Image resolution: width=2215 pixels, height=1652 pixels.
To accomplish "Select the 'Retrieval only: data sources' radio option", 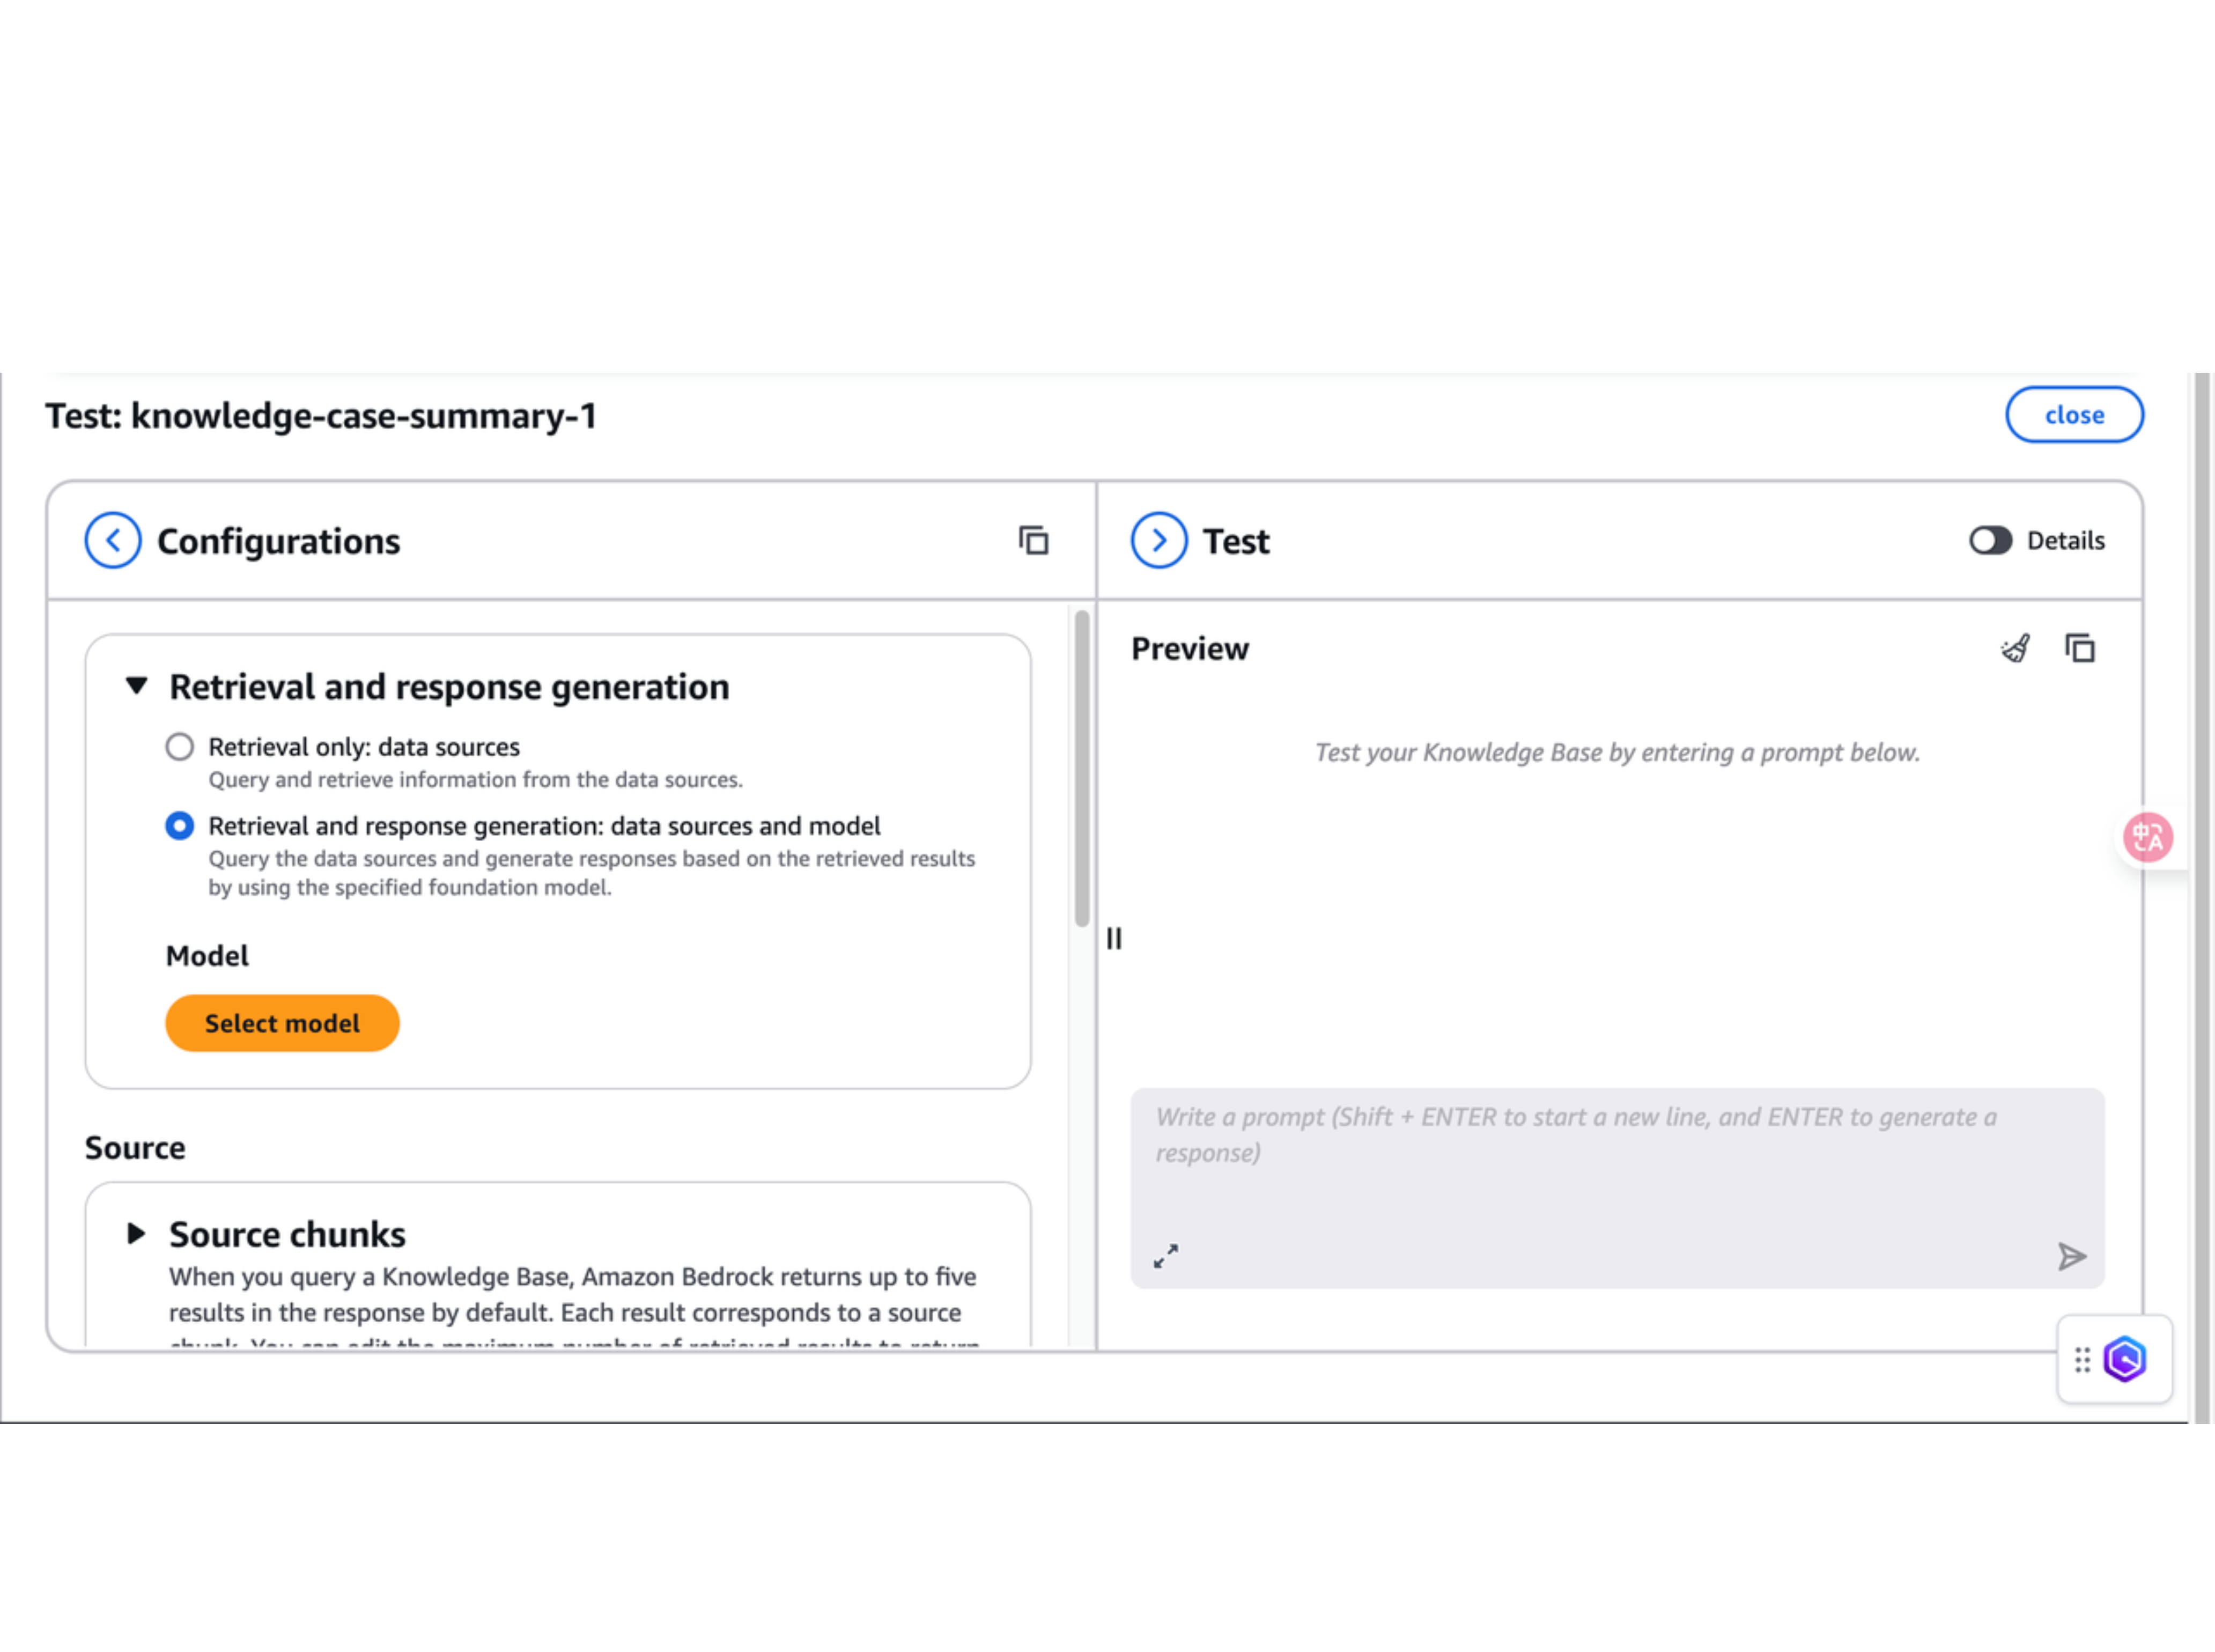I will click(x=180, y=747).
